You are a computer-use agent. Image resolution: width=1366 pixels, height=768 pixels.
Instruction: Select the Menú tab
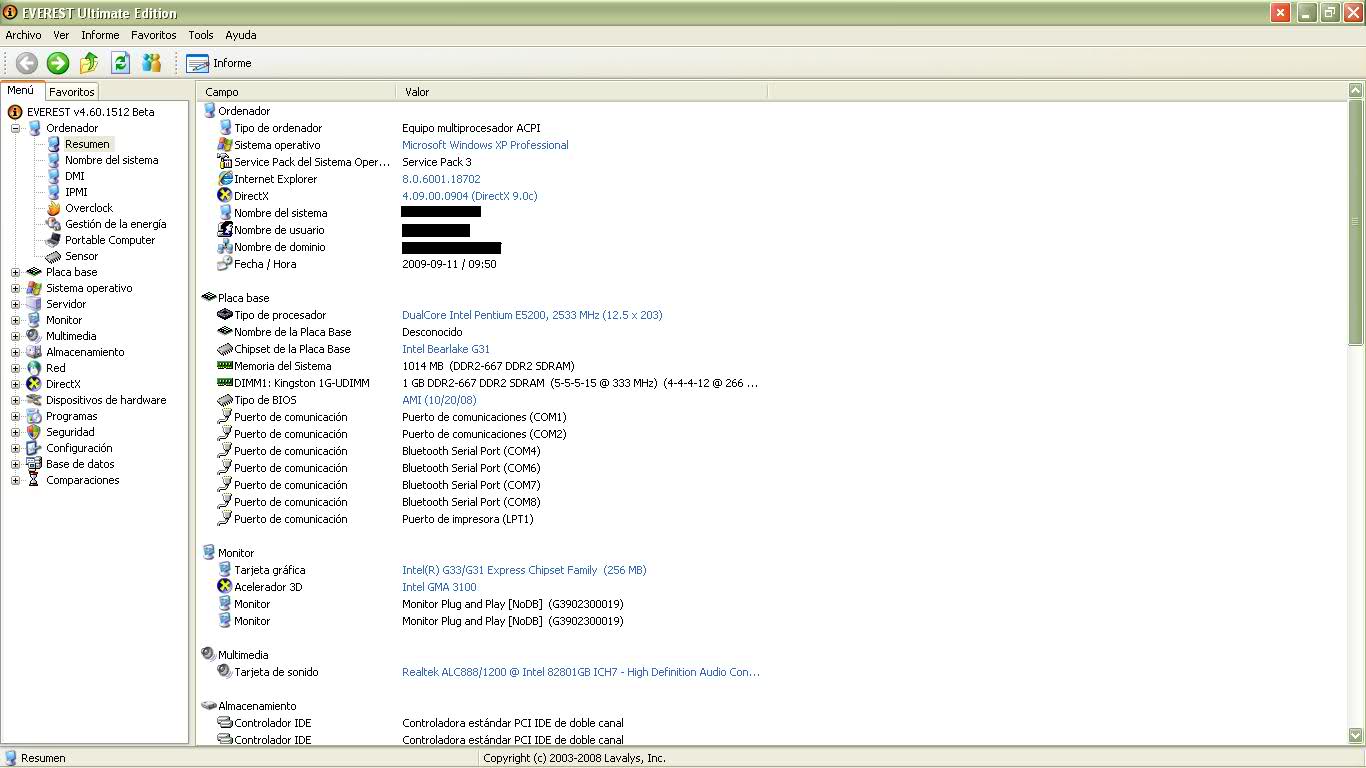pyautogui.click(x=21, y=91)
